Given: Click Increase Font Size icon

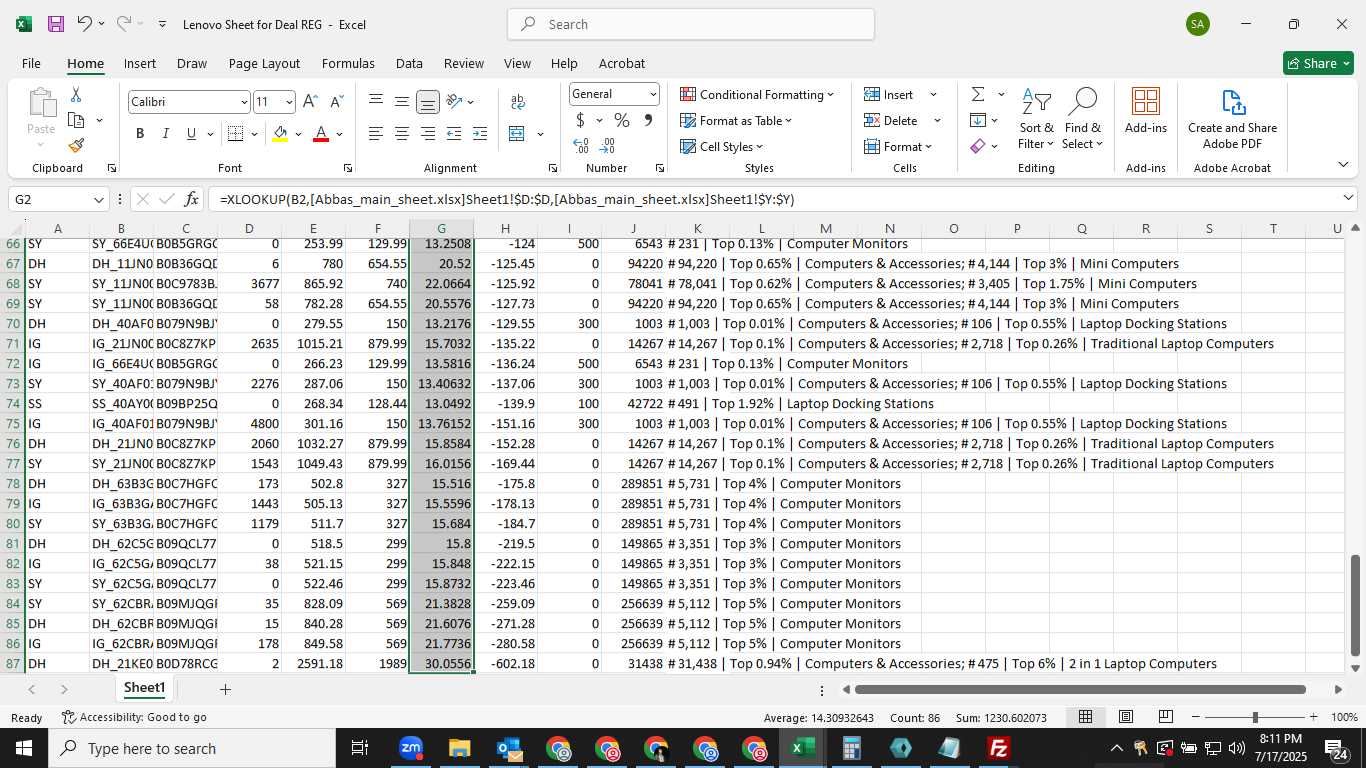Looking at the screenshot, I should point(310,101).
